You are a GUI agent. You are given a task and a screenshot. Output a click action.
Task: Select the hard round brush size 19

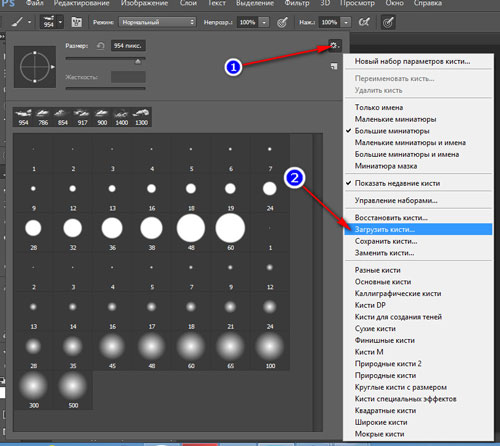click(x=230, y=194)
